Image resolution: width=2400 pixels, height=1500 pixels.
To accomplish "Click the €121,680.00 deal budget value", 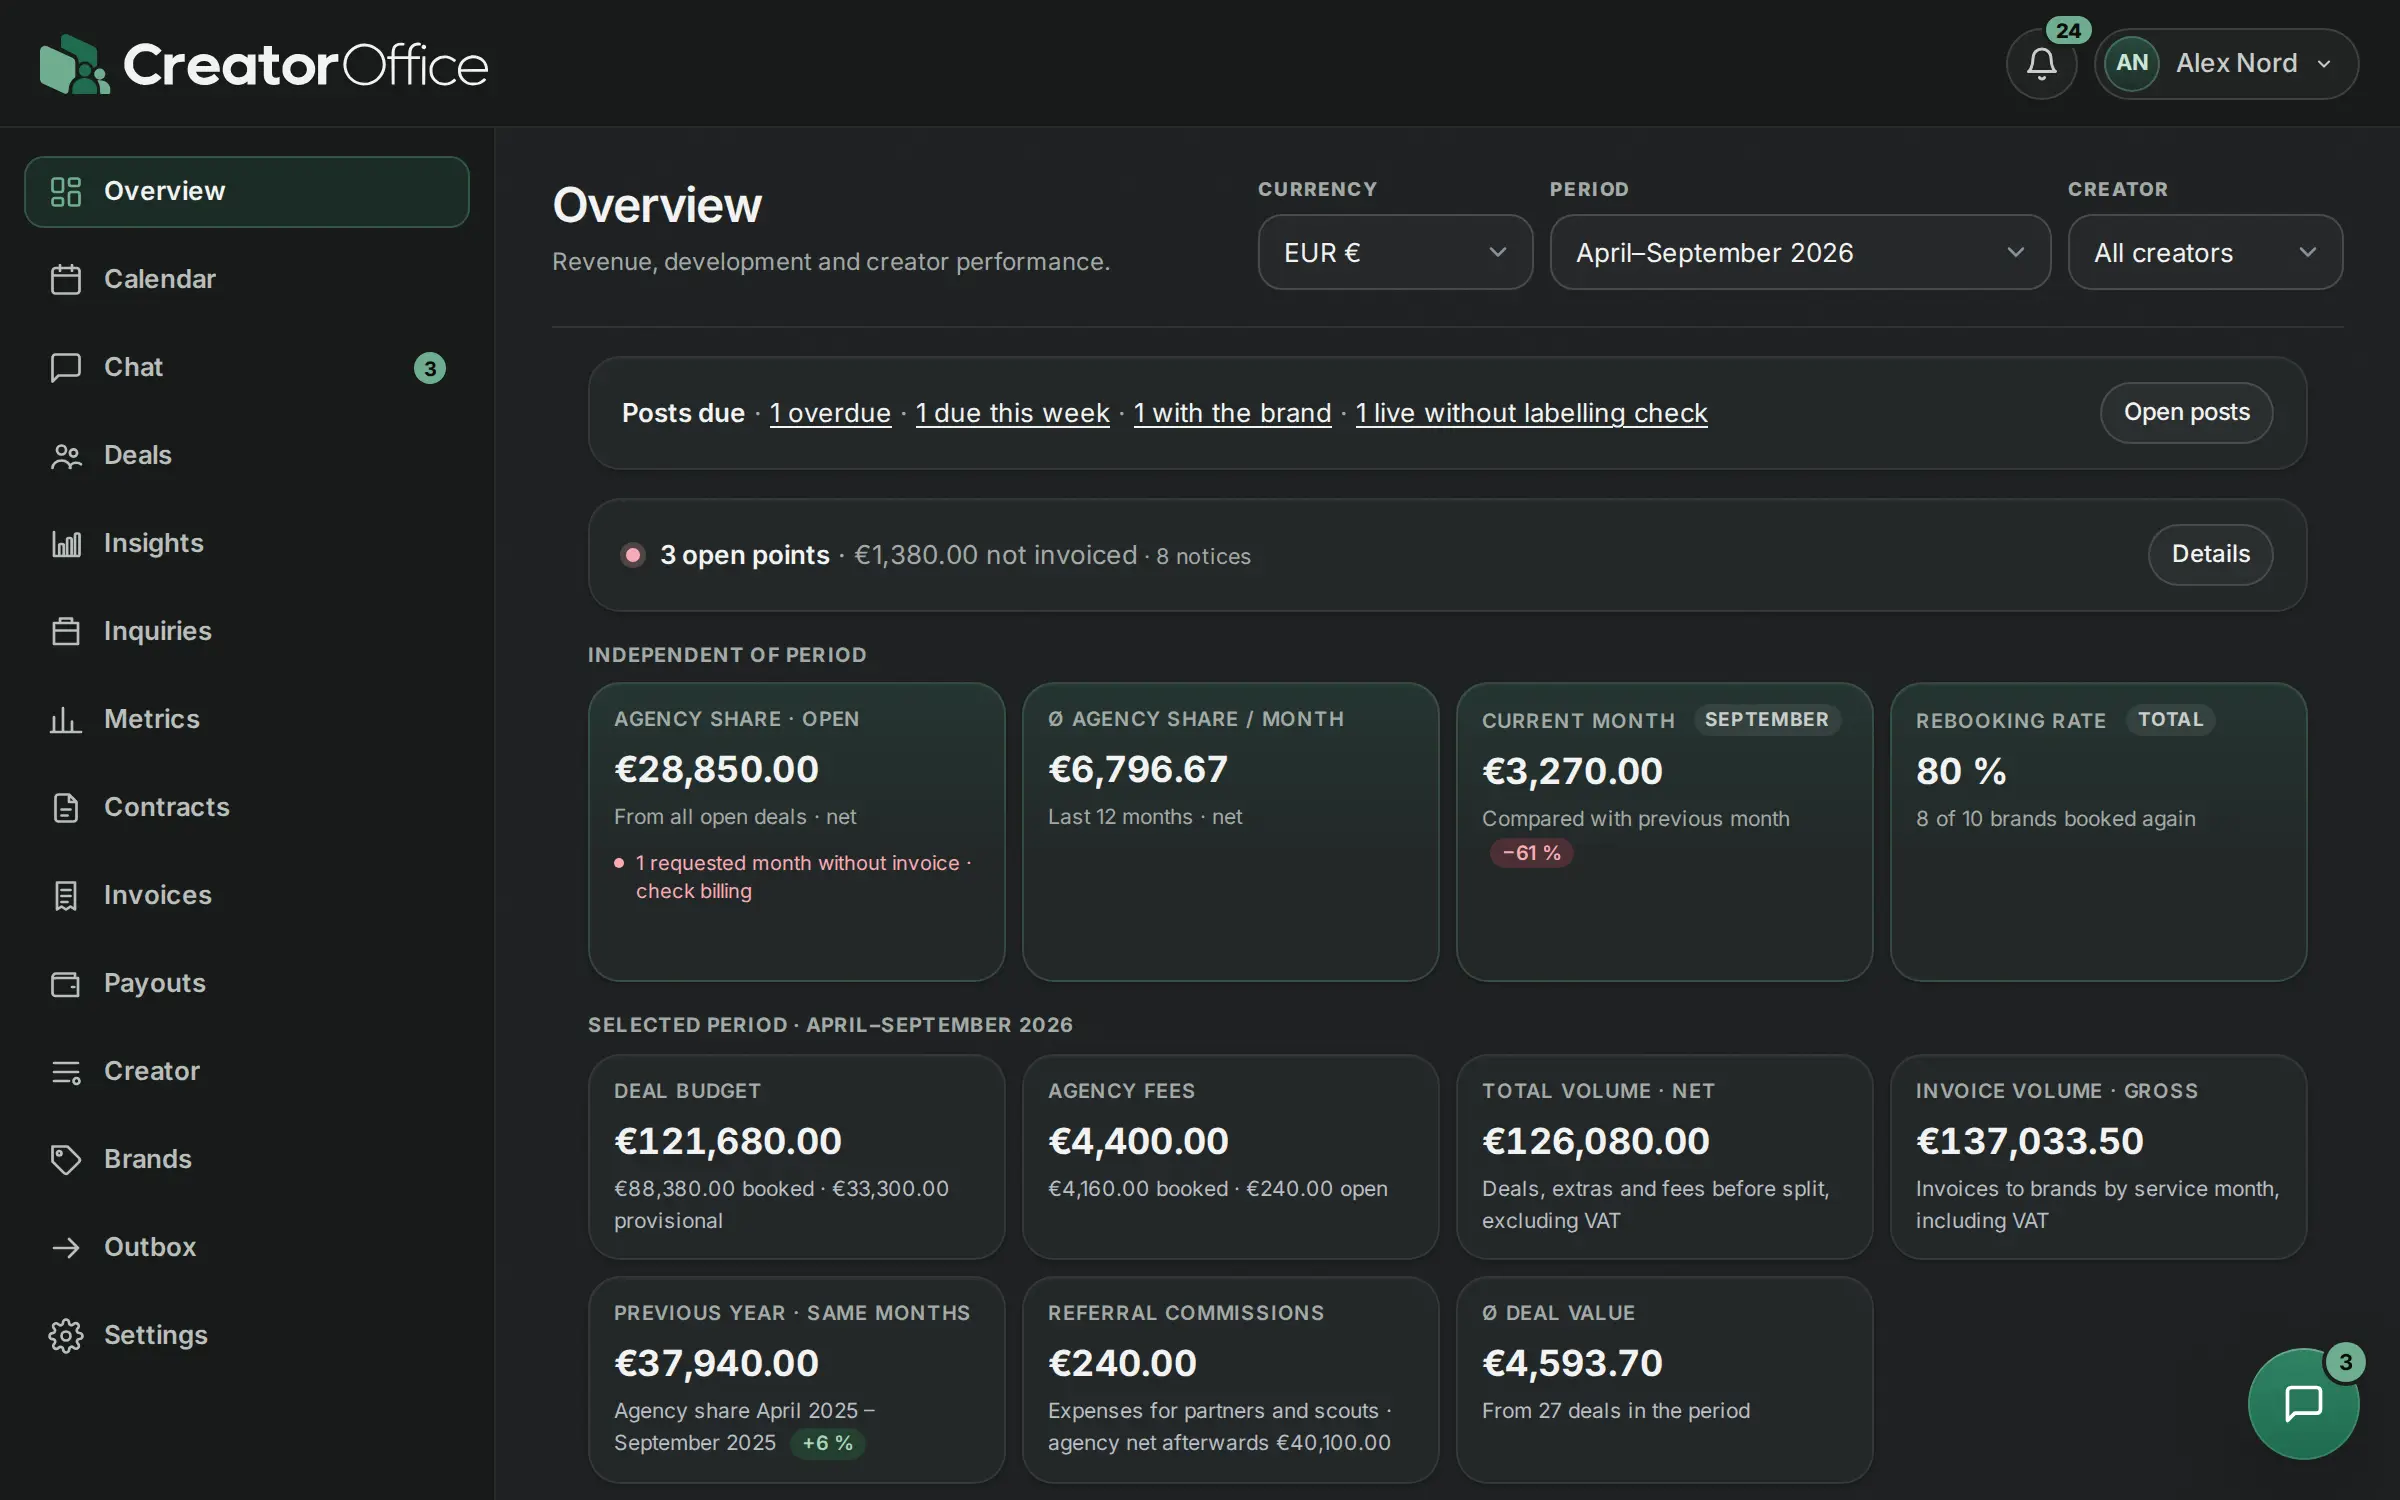I will (x=728, y=1141).
